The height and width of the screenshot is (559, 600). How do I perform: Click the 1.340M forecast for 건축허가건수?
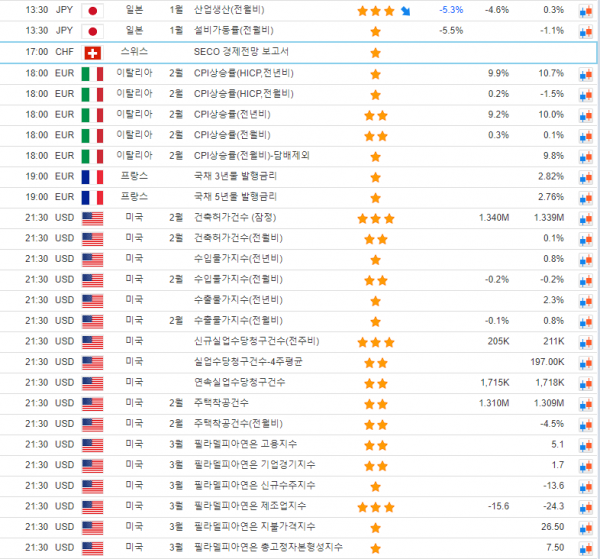(x=494, y=218)
